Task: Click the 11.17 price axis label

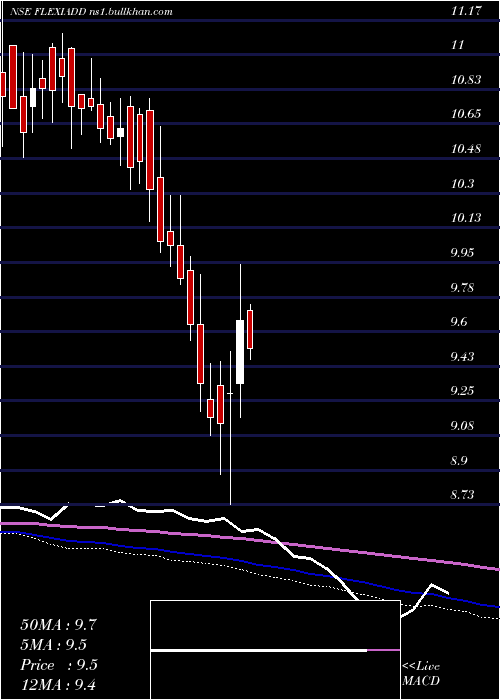Action: (466, 11)
